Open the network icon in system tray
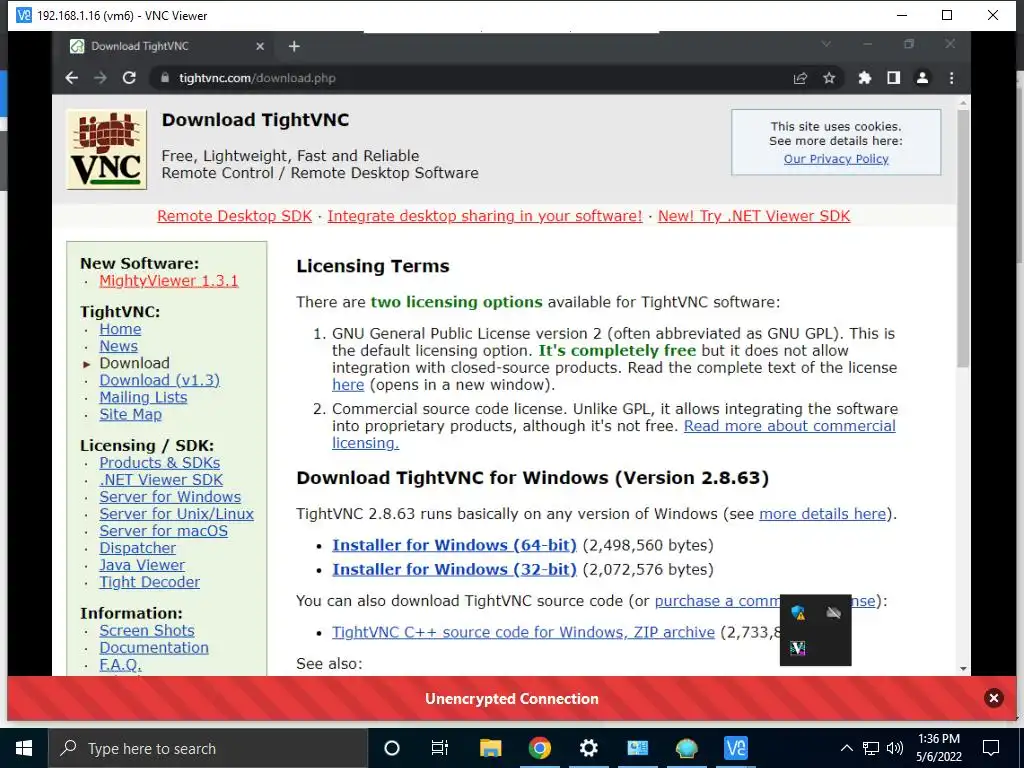 871,748
